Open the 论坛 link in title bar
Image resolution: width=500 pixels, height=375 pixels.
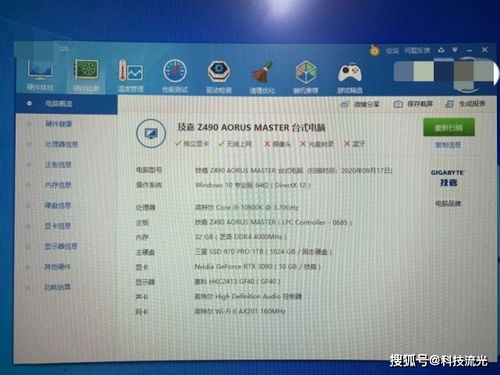pyautogui.click(x=392, y=51)
